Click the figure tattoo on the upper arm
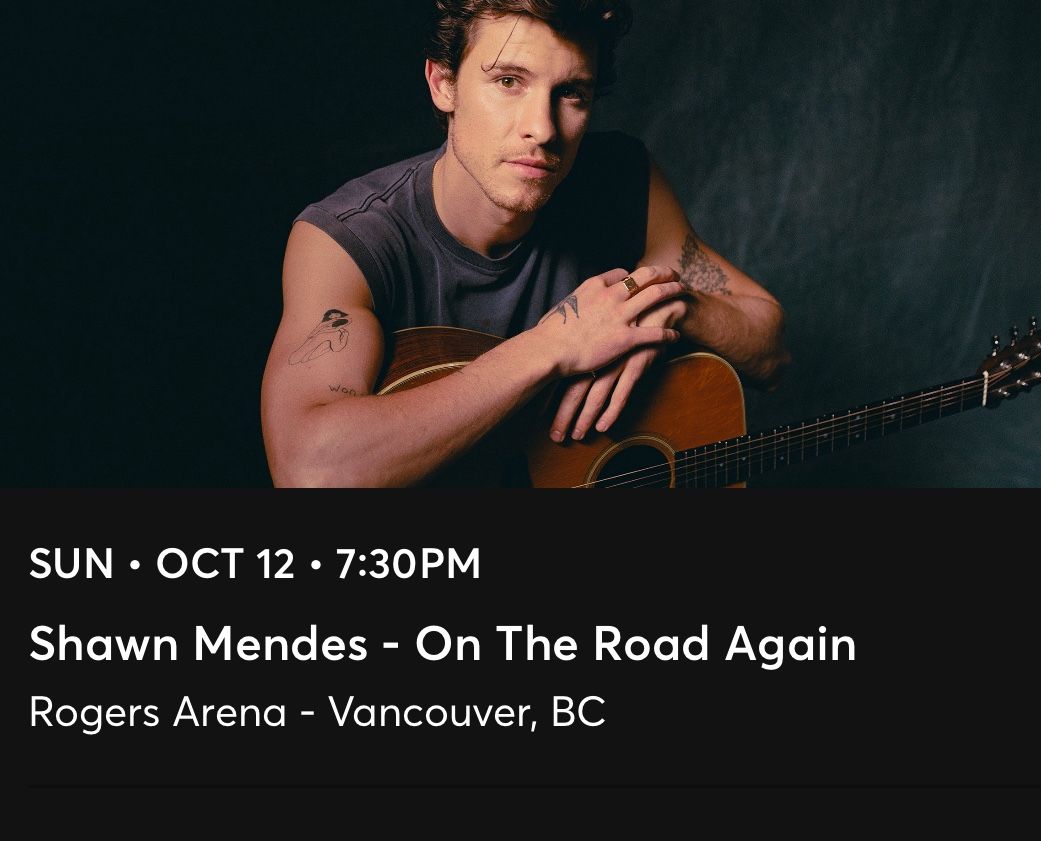 pos(323,337)
